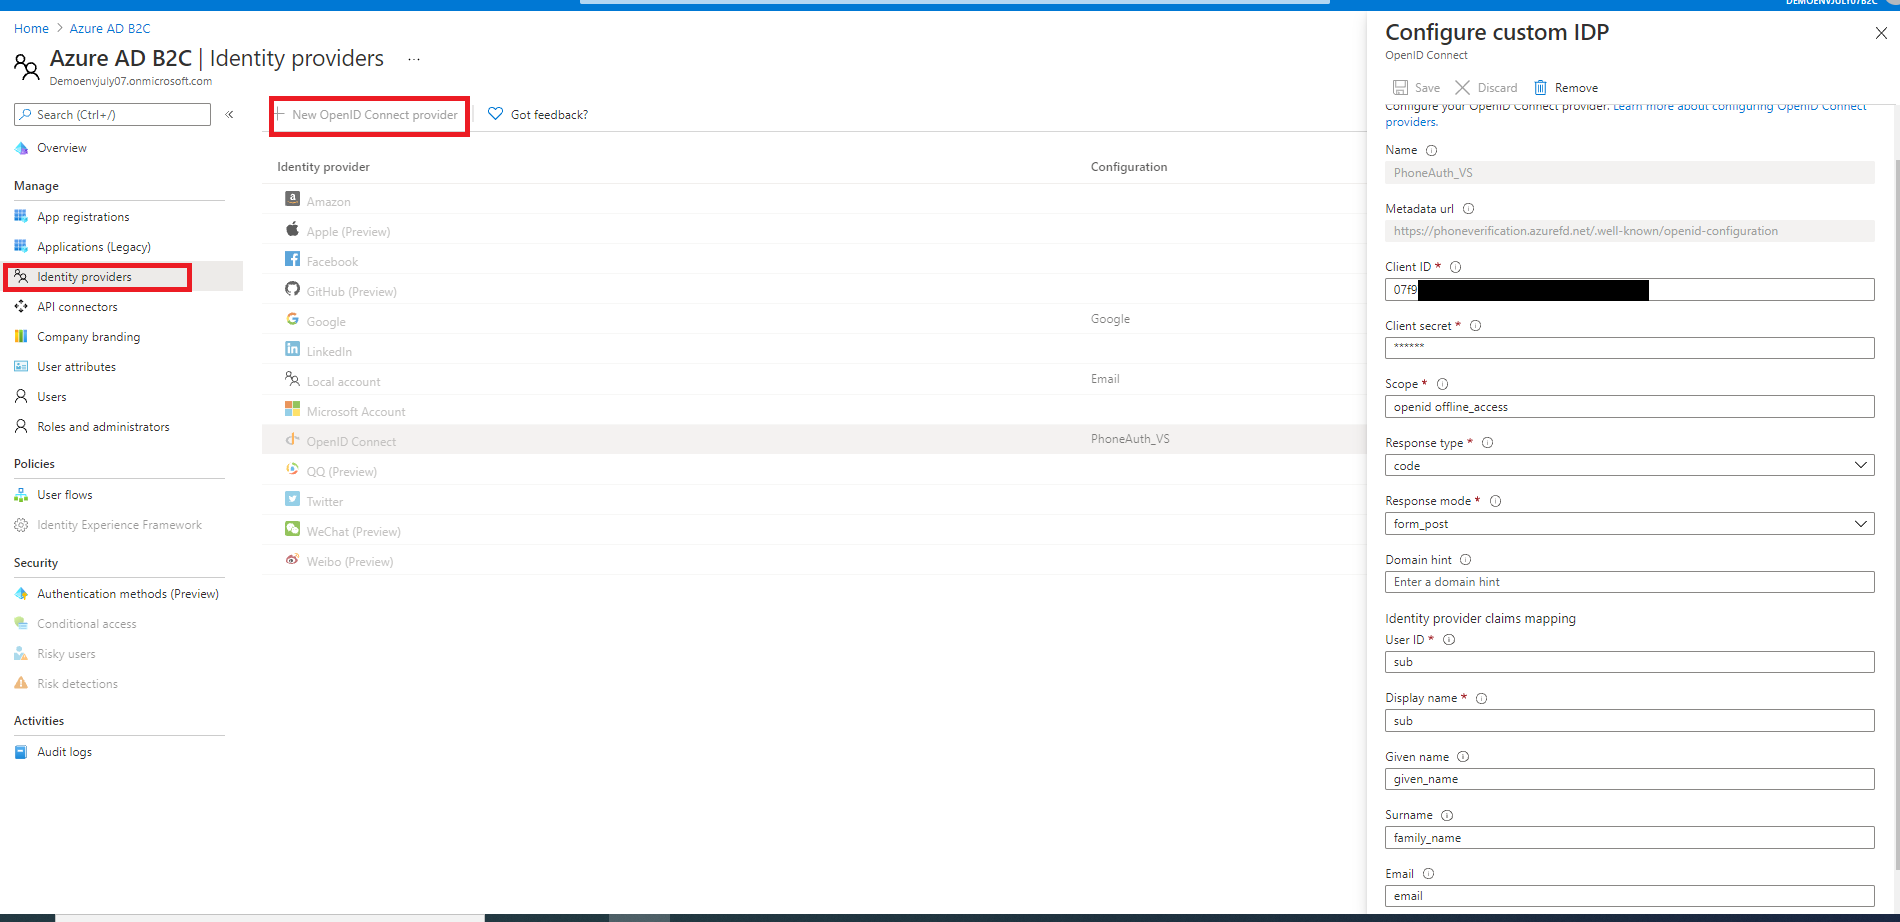Screen dimensions: 1900x922
Task: Close the Configure custom IDP panel
Action: 1881,33
